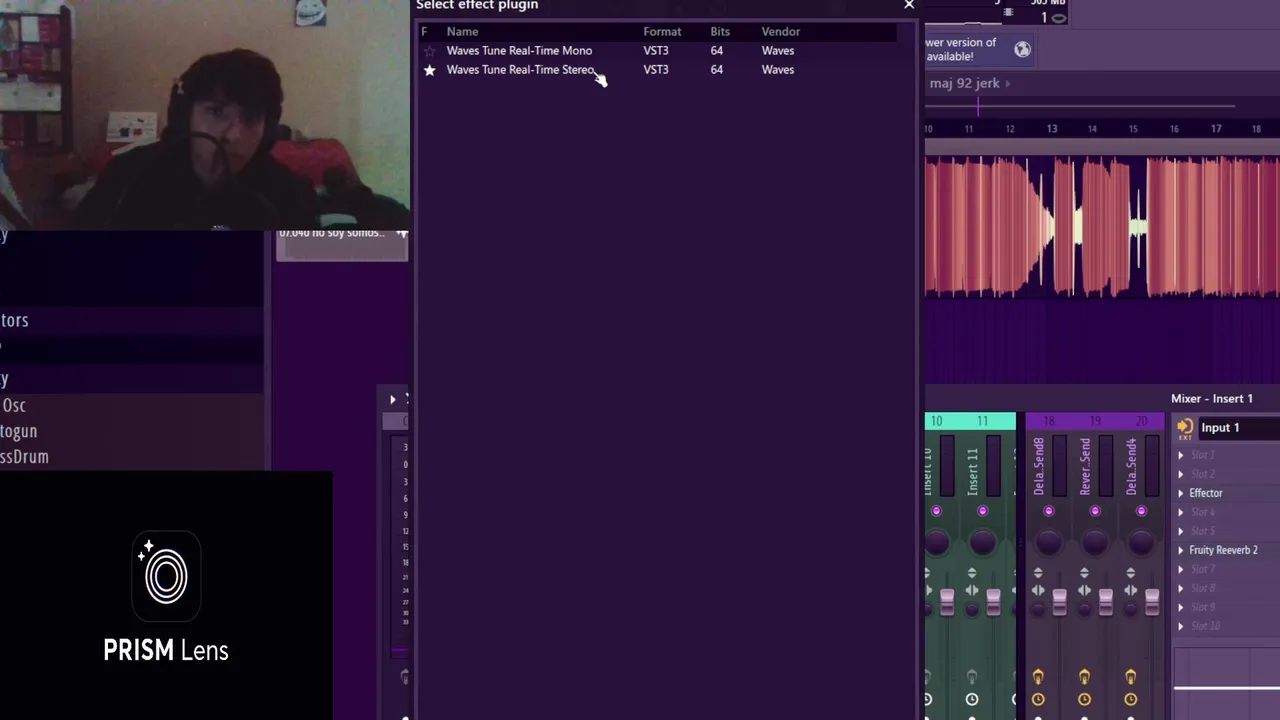
Task: Click orange latency clock icon on Dela..Send8
Action: point(1038,700)
